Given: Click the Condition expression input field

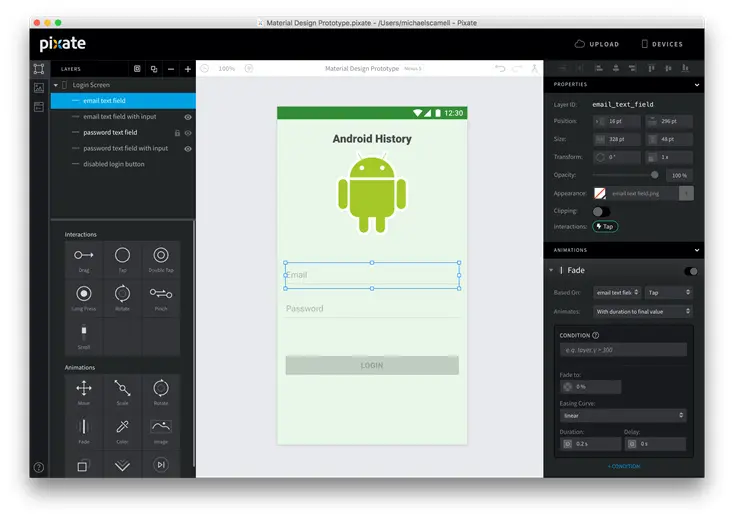Looking at the screenshot, I should pos(623,350).
